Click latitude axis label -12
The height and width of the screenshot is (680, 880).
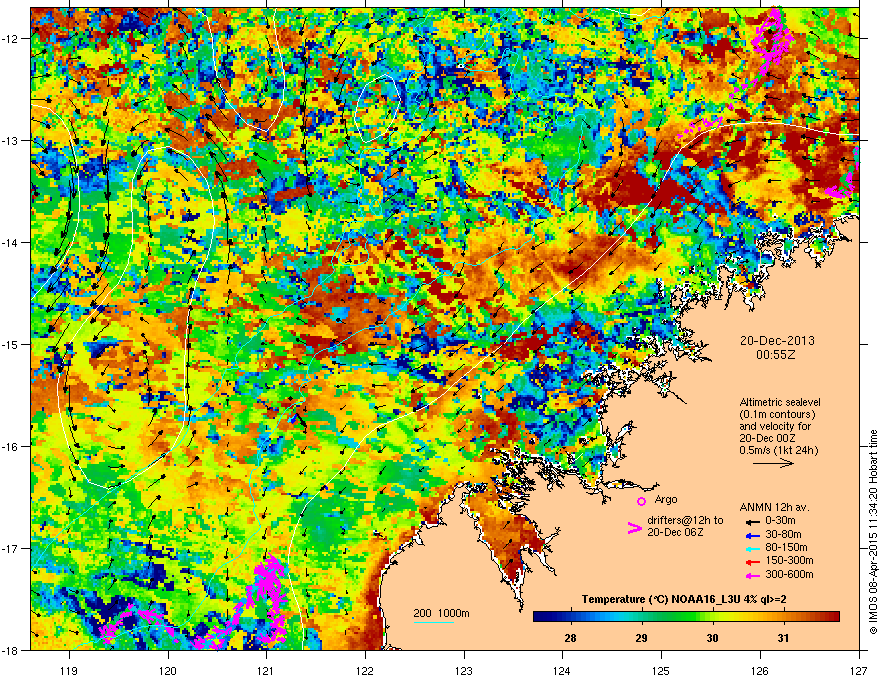tap(11, 39)
